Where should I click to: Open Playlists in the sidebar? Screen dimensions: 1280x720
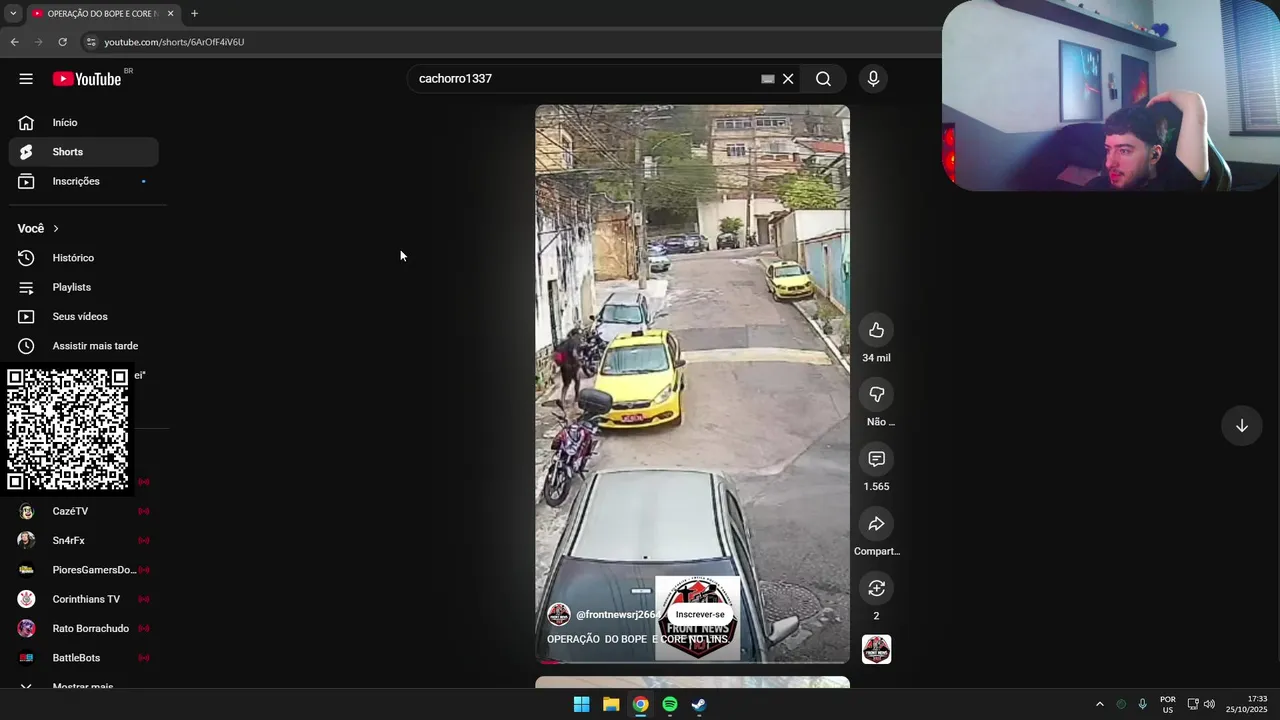tap(84, 287)
